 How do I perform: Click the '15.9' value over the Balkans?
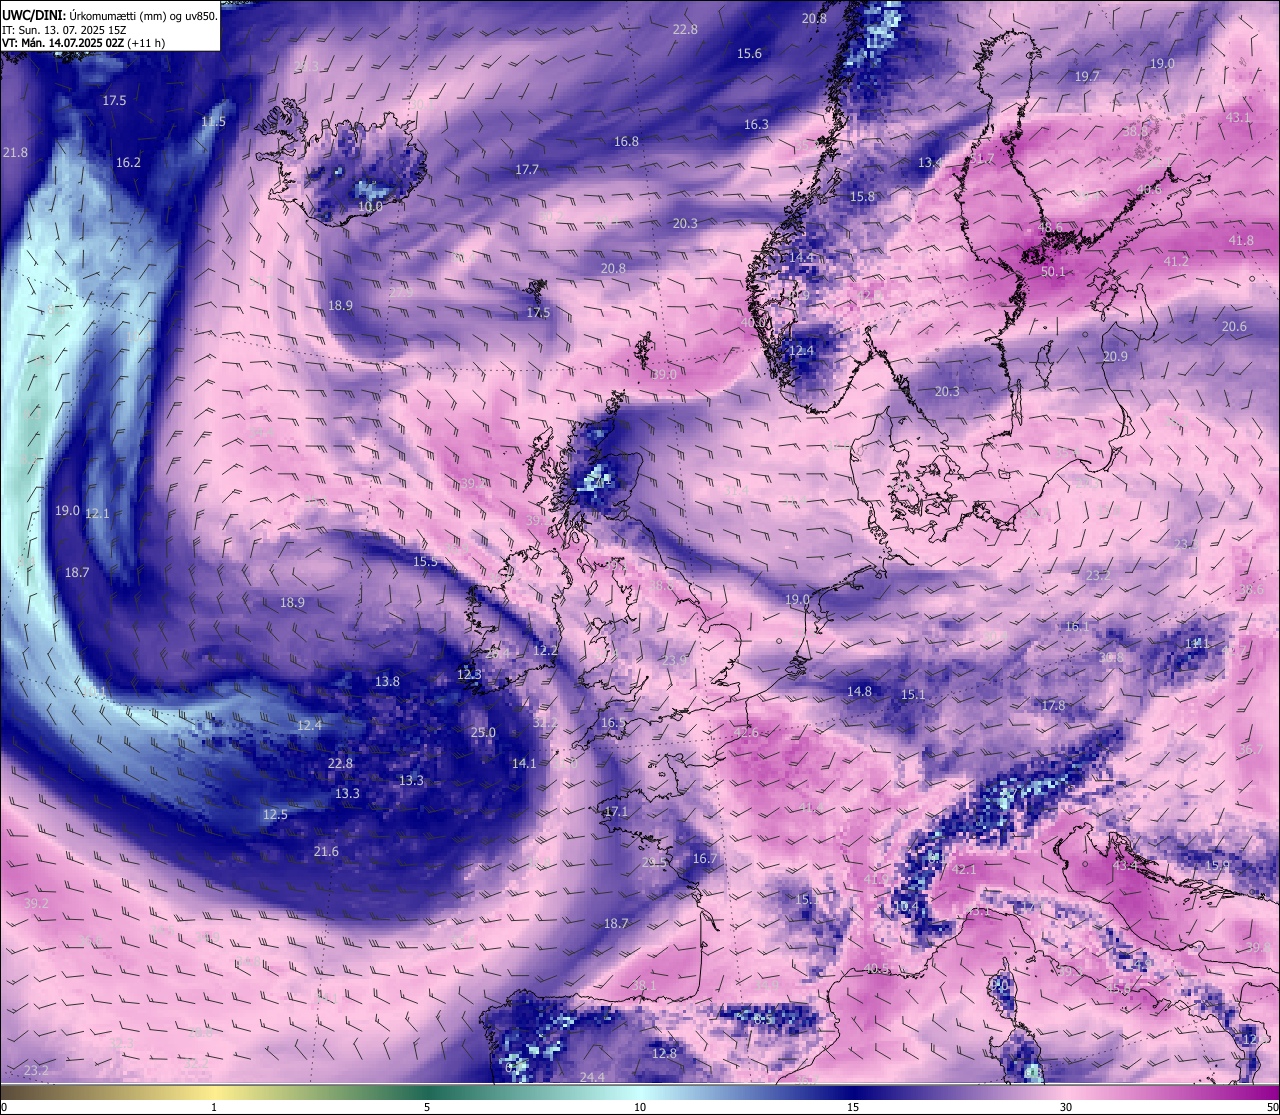1216,866
